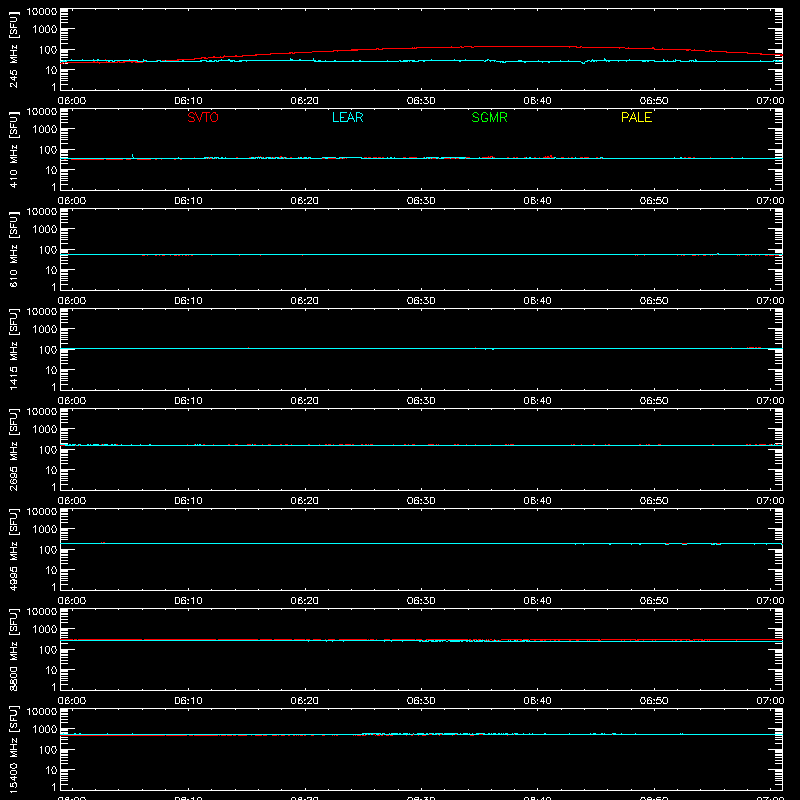Click the green SGMR legend label
The image size is (800, 800).
click(489, 117)
